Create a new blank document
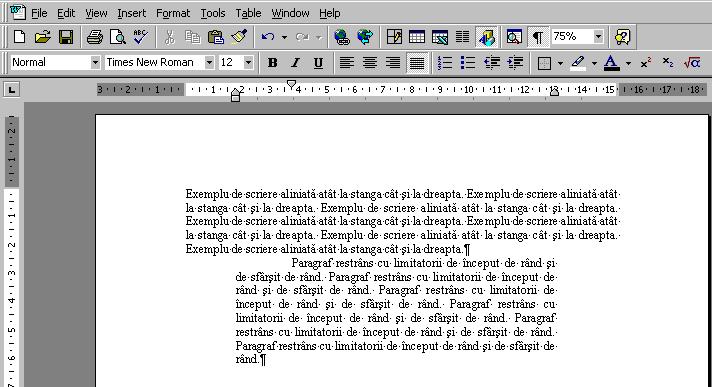Viewport: 712px width, 387px height. click(19, 37)
